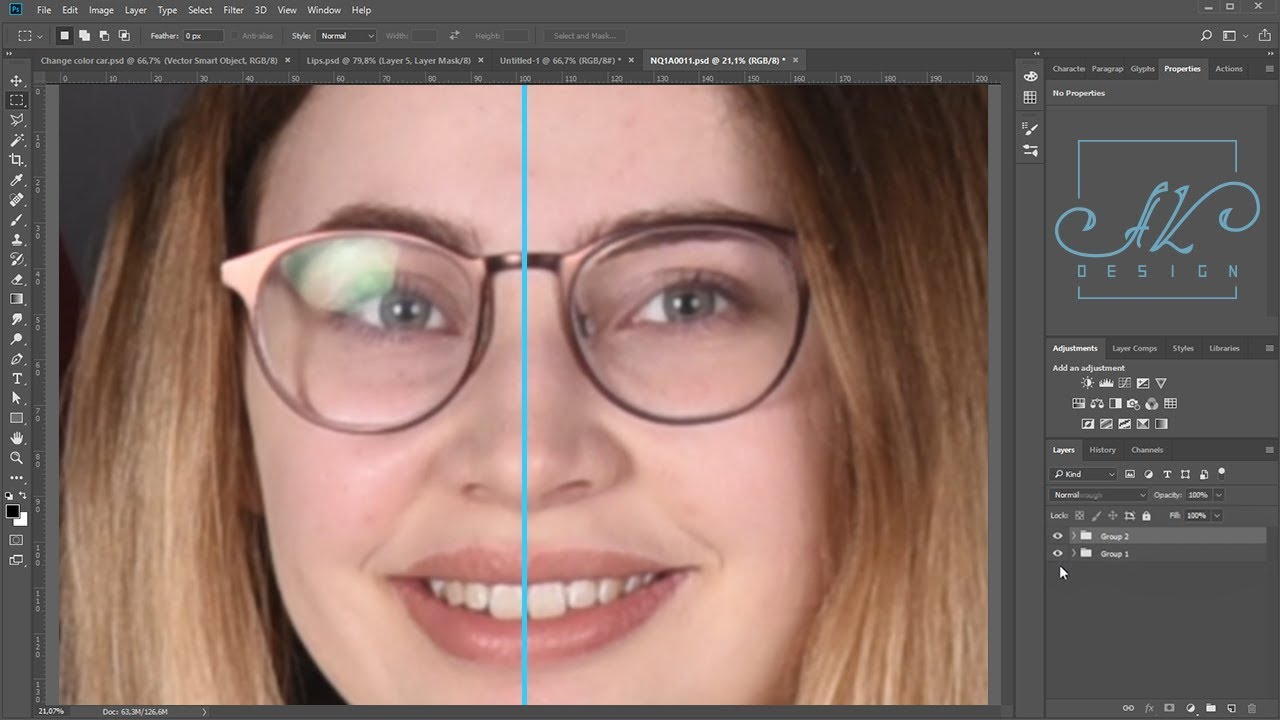Image resolution: width=1280 pixels, height=720 pixels.
Task: Select the Clone Stamp tool
Action: click(16, 239)
